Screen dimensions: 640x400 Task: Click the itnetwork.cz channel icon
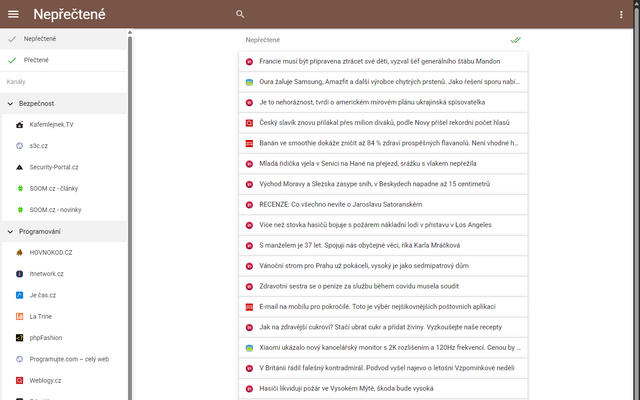pos(19,274)
